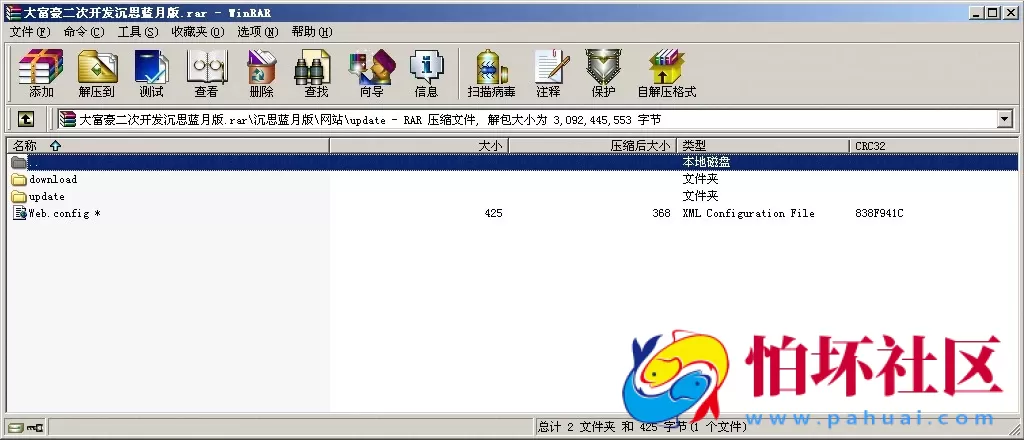The height and width of the screenshot is (440, 1024).
Task: Go up one level with arrow button
Action: click(x=25, y=119)
